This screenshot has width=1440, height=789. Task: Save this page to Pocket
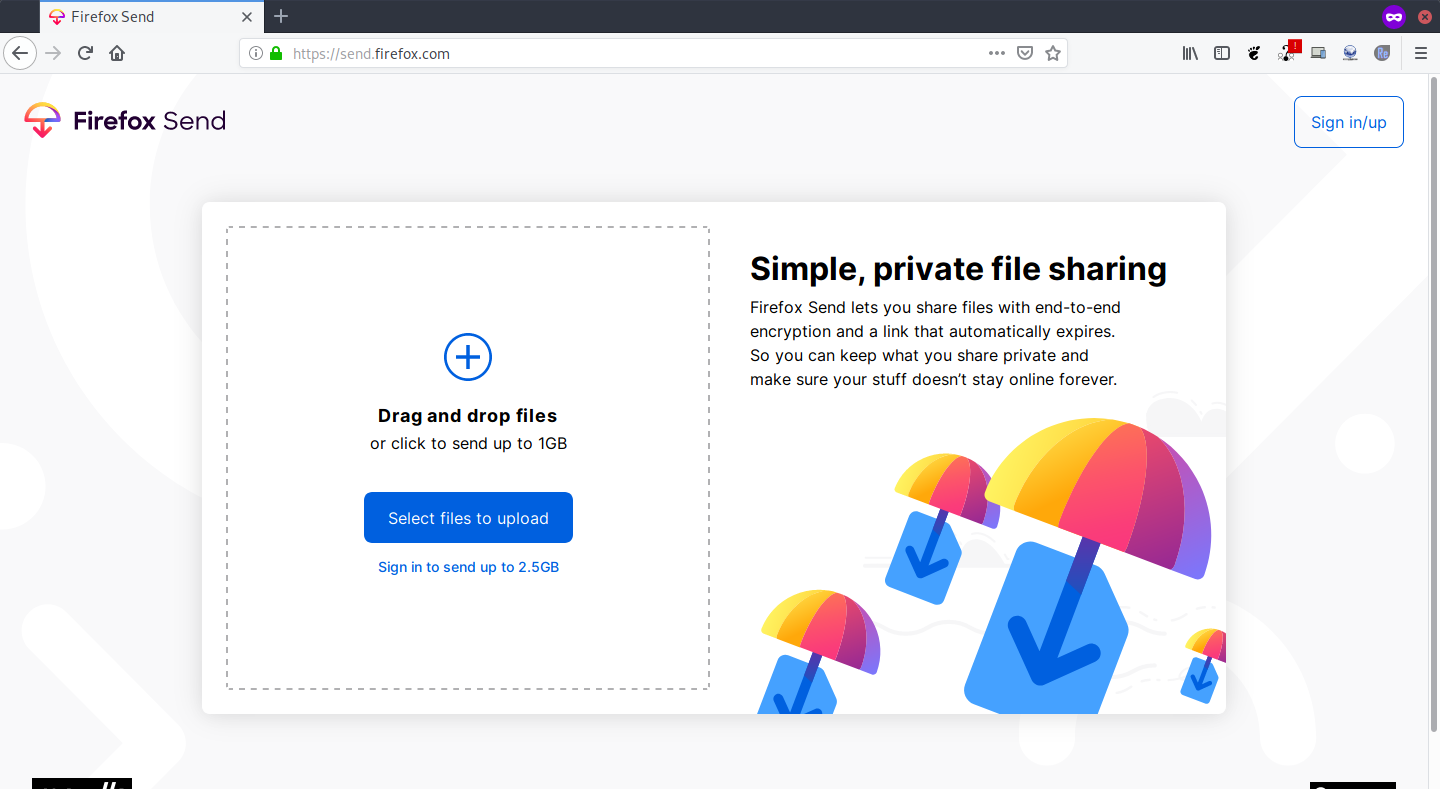(1025, 52)
